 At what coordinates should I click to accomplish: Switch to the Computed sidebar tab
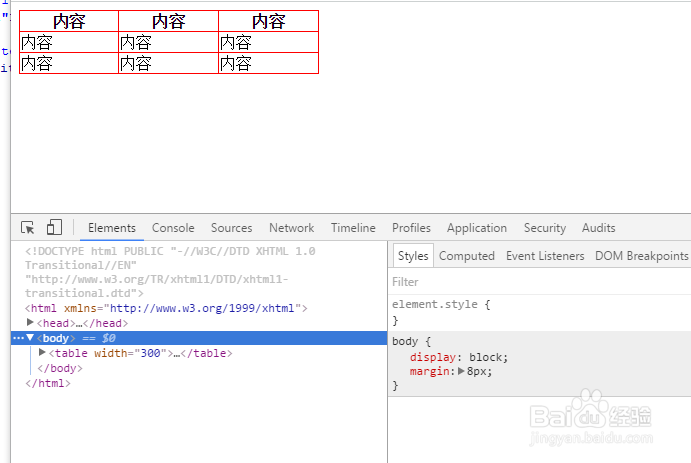click(x=466, y=256)
